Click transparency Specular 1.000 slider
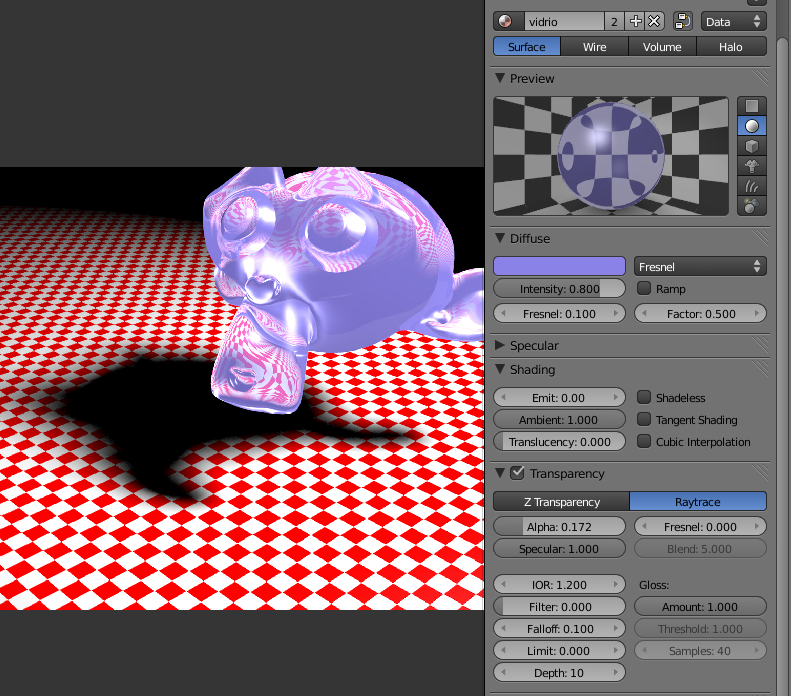Screen dimensions: 791x696 pos(559,549)
